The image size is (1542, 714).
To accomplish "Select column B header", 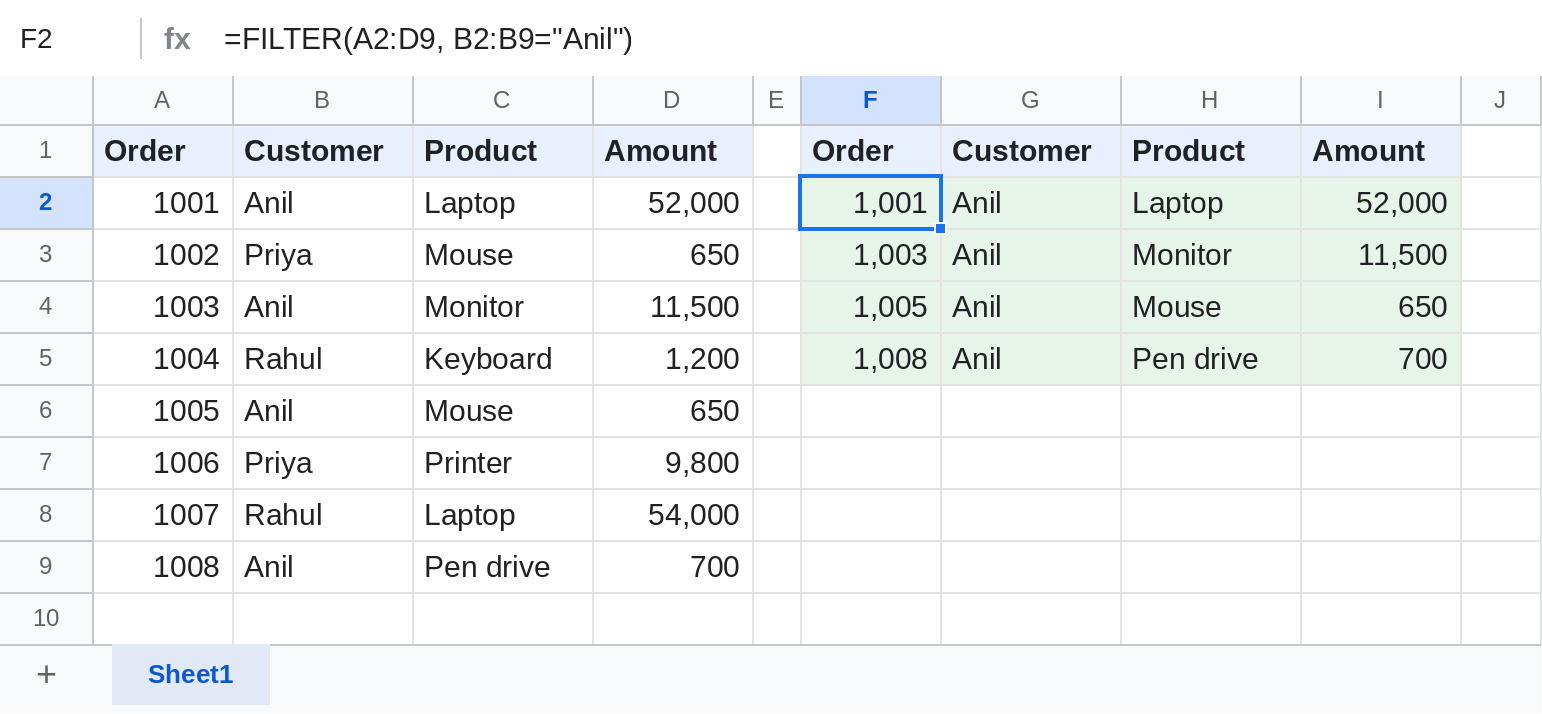I will [323, 100].
